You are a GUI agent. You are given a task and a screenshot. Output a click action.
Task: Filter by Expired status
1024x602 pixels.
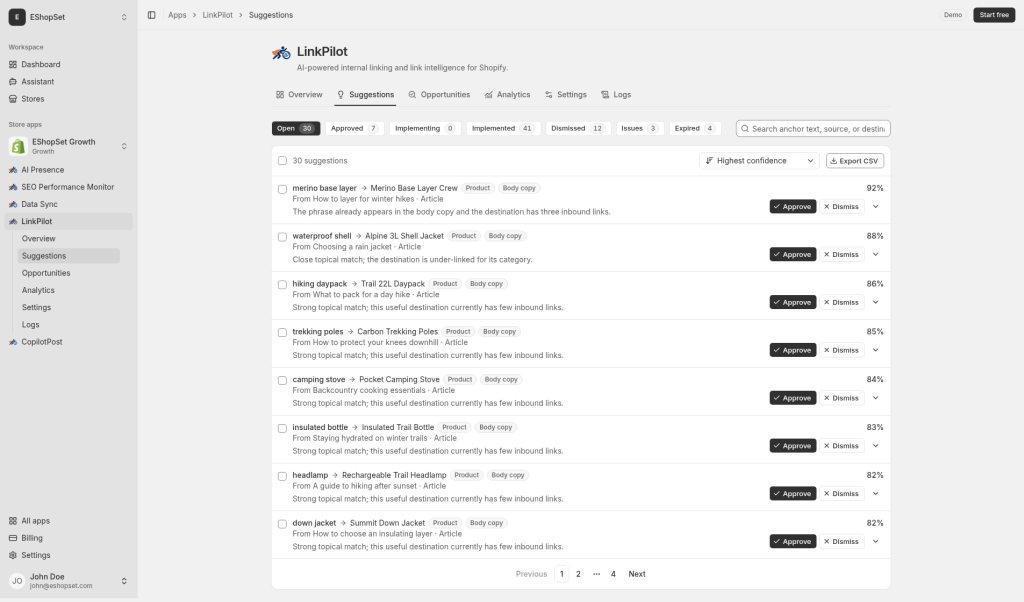tap(695, 129)
